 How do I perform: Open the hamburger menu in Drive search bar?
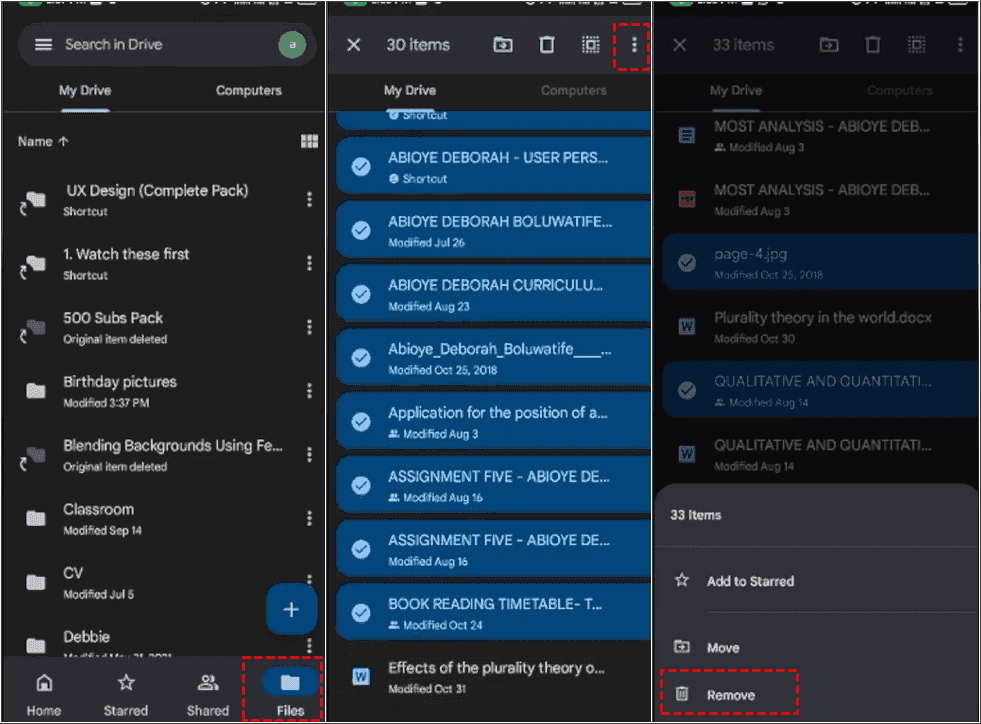click(x=43, y=45)
